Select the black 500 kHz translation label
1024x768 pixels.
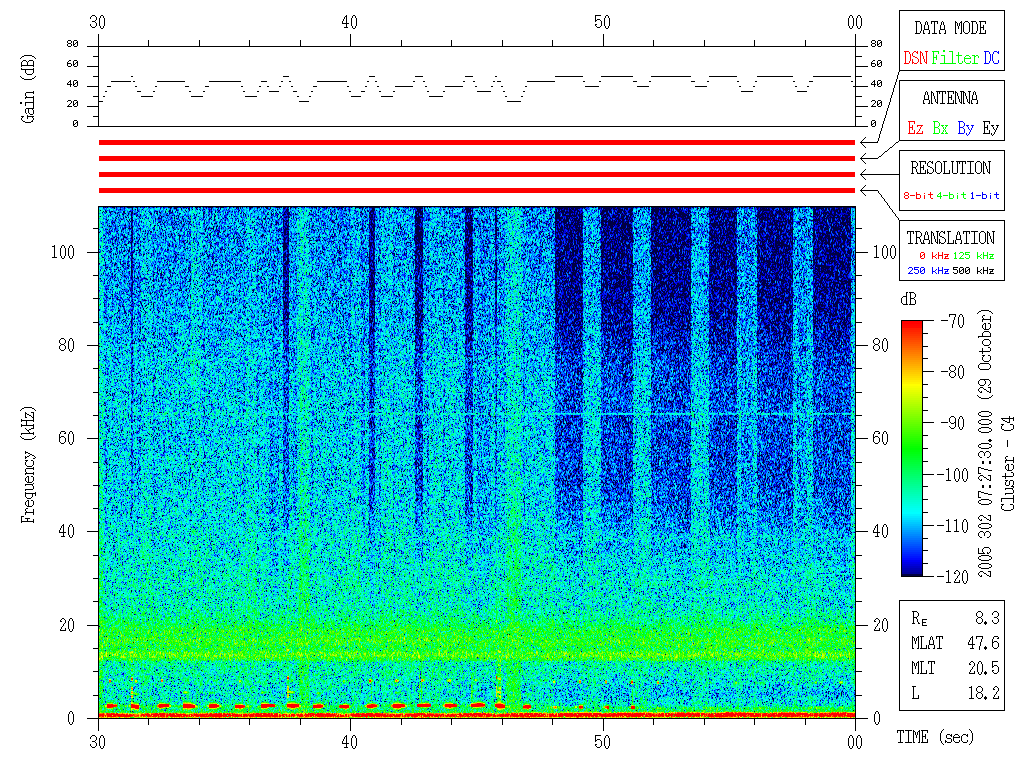973,270
